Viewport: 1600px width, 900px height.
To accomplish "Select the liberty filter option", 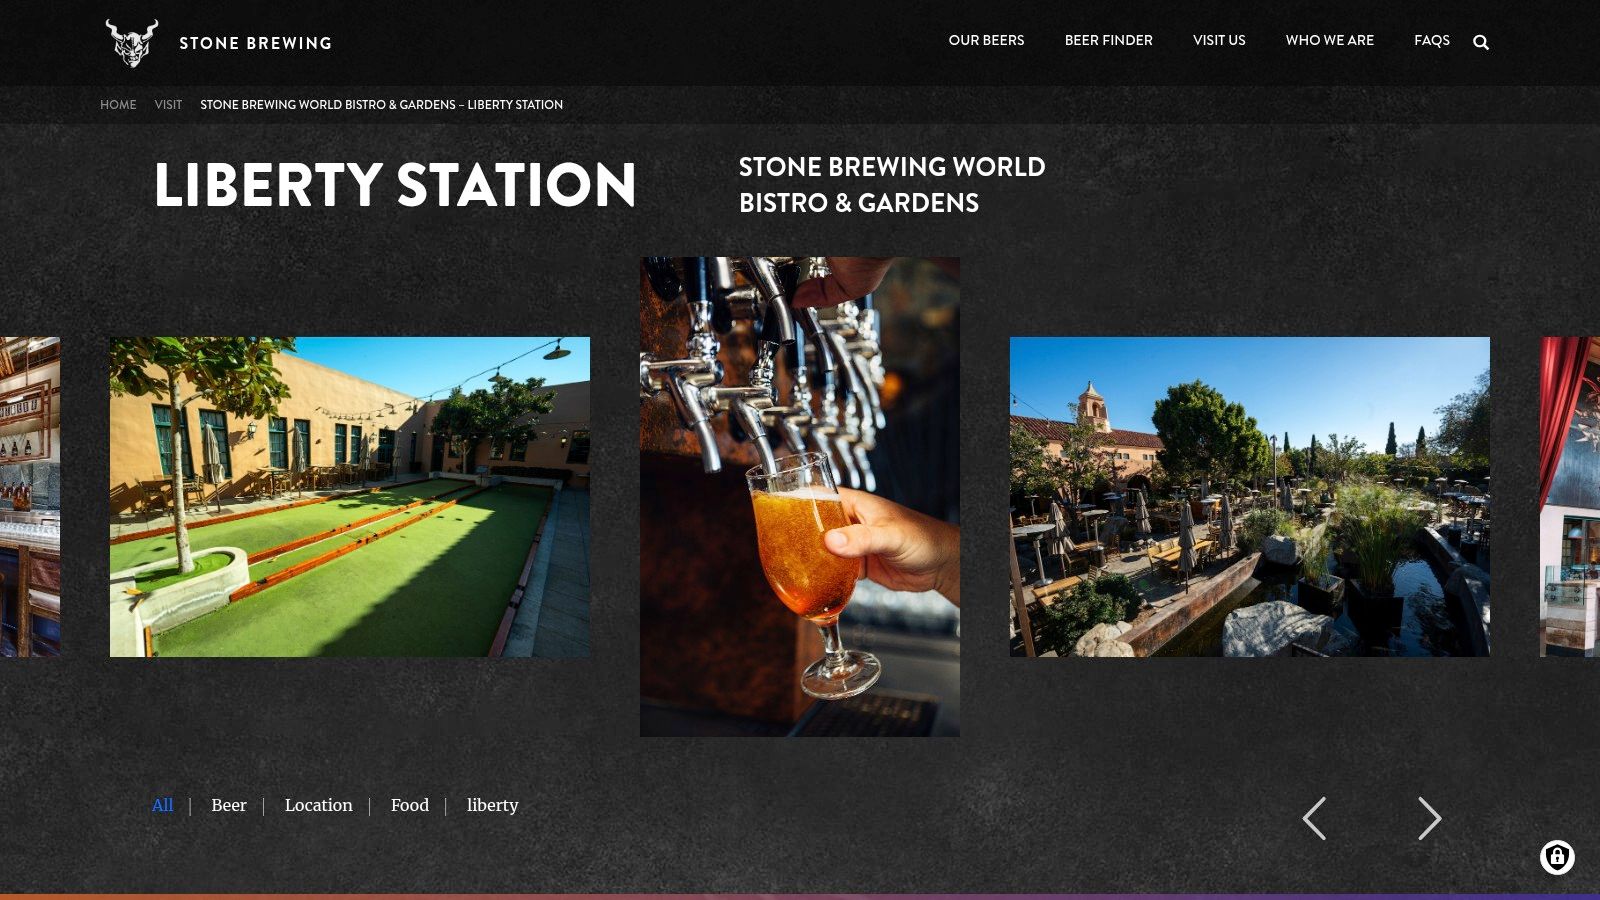I will [x=492, y=805].
